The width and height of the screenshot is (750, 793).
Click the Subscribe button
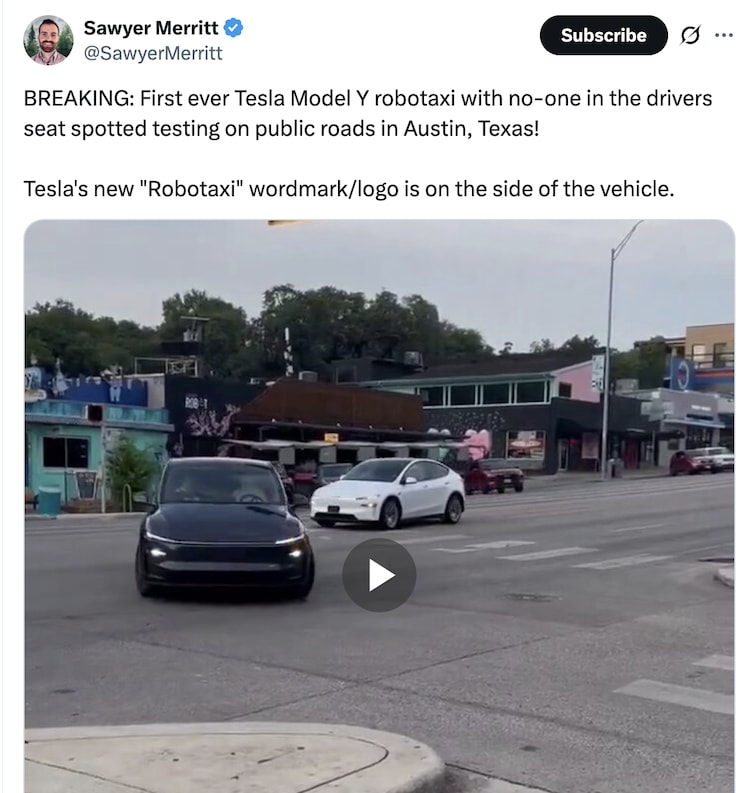point(603,35)
